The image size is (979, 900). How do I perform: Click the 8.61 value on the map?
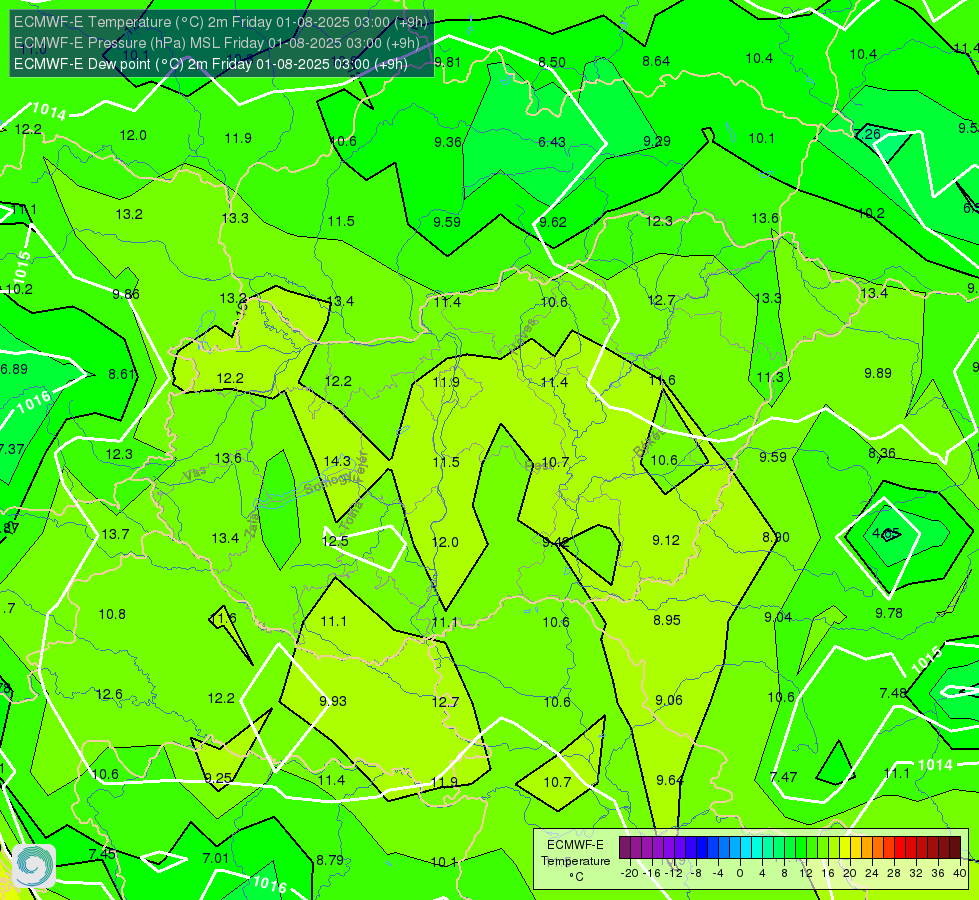[122, 374]
